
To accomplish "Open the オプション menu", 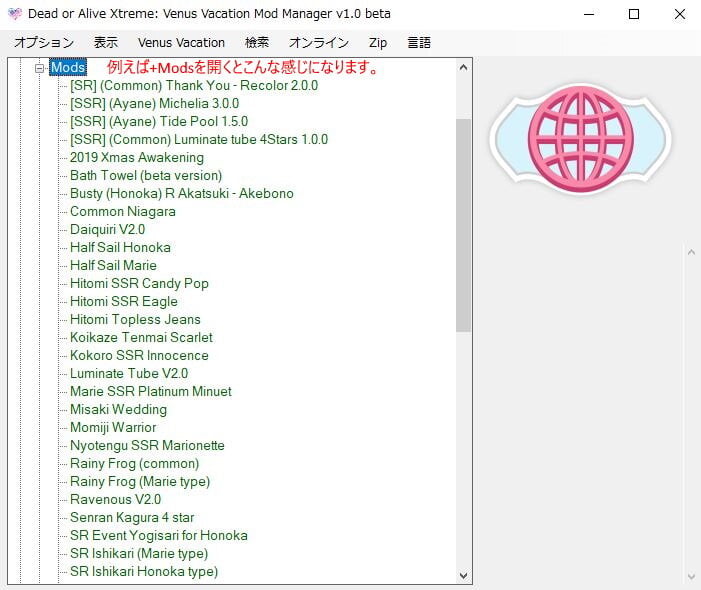I will click(44, 42).
